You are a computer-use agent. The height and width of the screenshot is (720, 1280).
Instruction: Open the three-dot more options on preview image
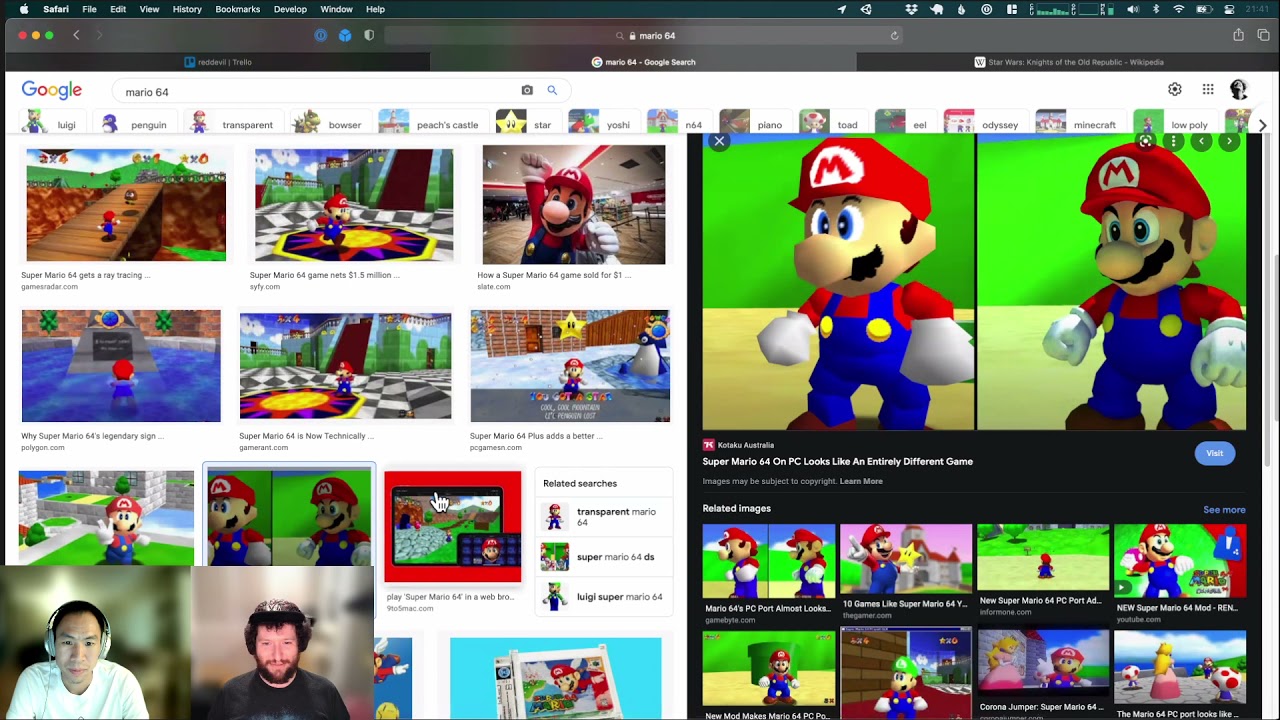click(x=1173, y=142)
